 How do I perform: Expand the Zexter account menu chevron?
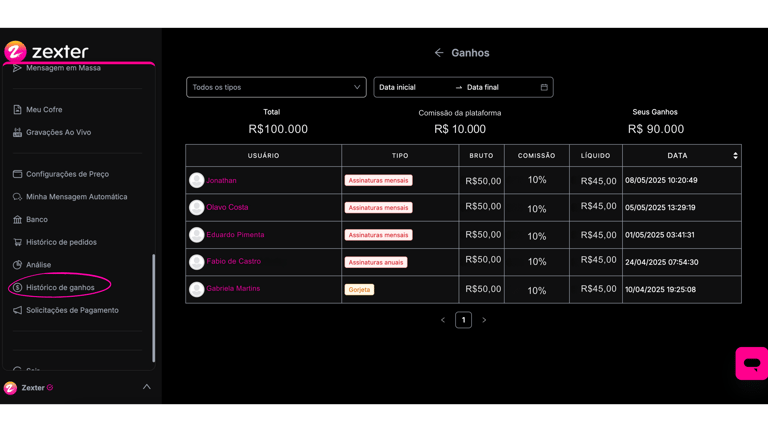coord(146,387)
